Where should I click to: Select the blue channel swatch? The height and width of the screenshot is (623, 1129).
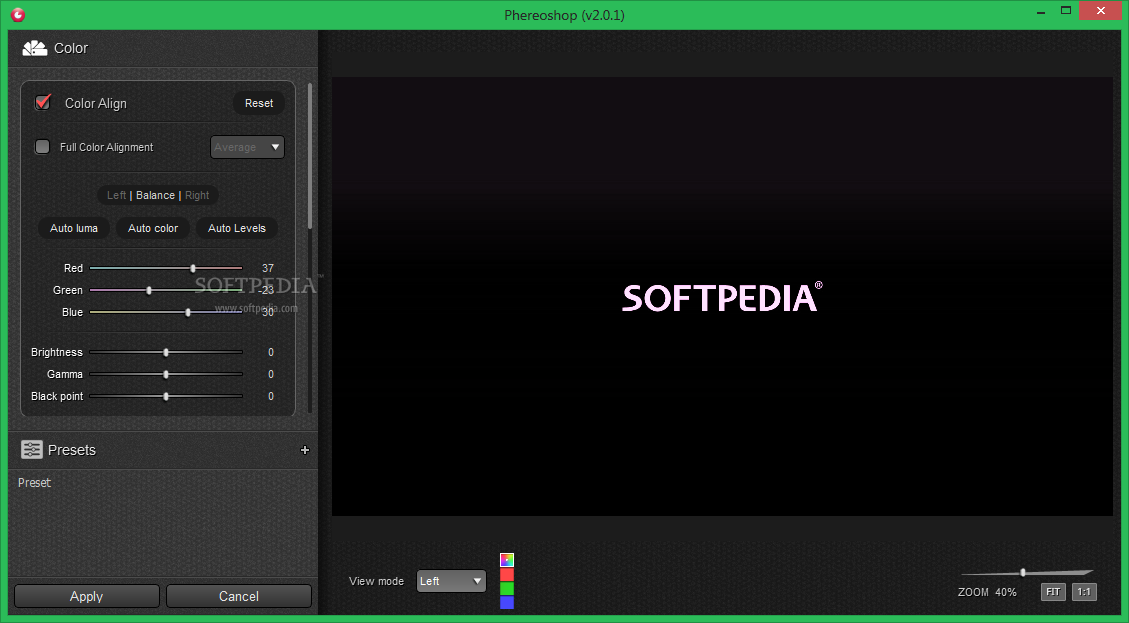(x=507, y=602)
